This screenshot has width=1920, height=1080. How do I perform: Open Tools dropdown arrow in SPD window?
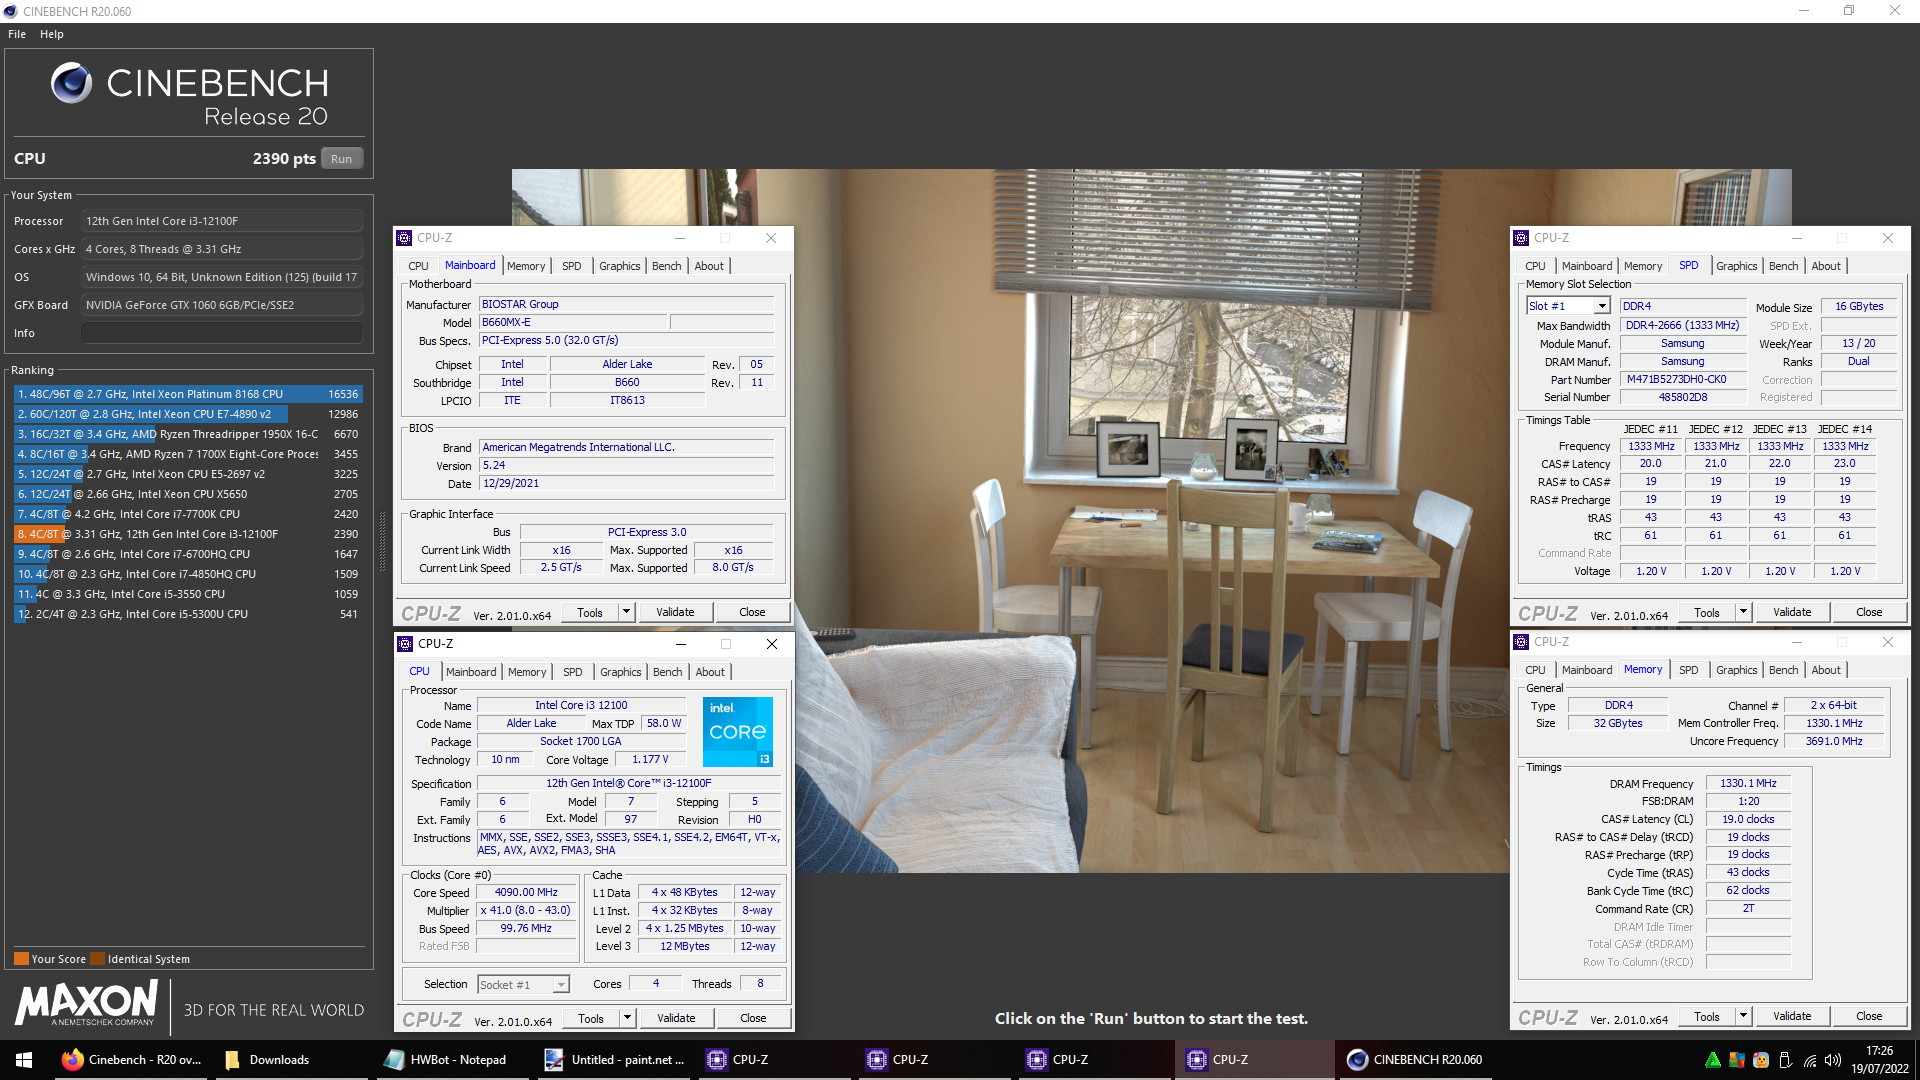coord(1743,612)
